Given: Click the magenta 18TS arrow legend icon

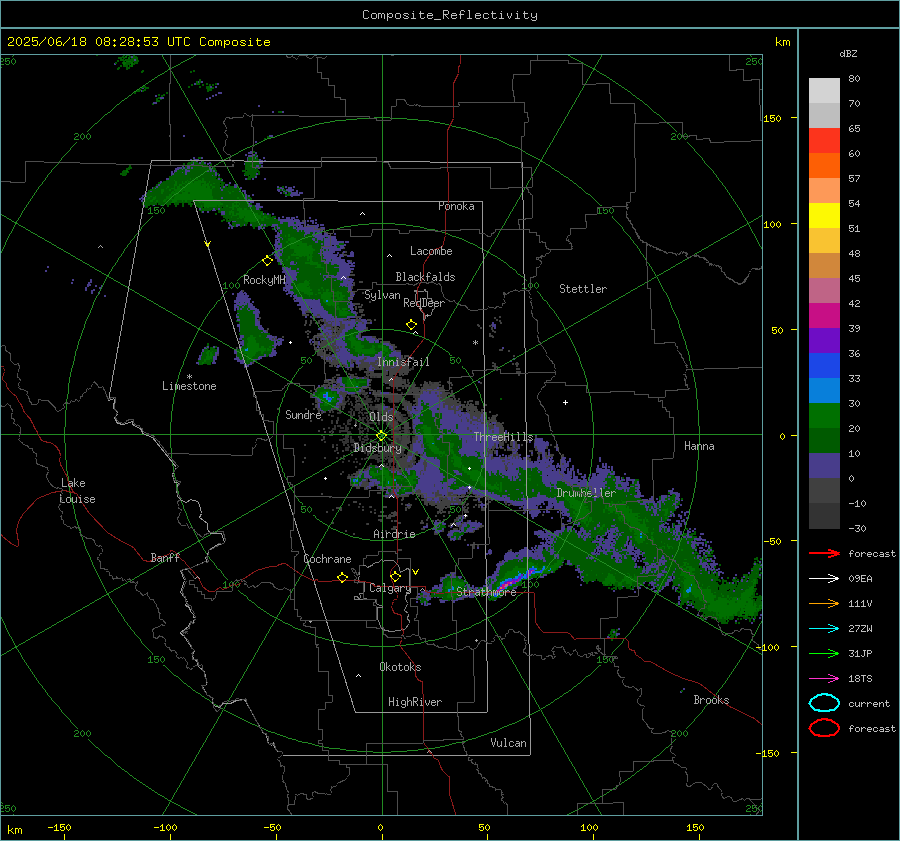Looking at the screenshot, I should pos(824,679).
